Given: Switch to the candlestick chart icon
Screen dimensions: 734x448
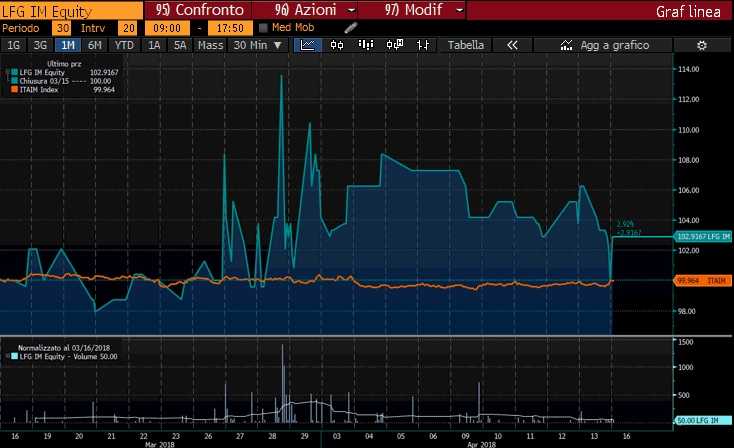Looking at the screenshot, I should [x=337, y=45].
